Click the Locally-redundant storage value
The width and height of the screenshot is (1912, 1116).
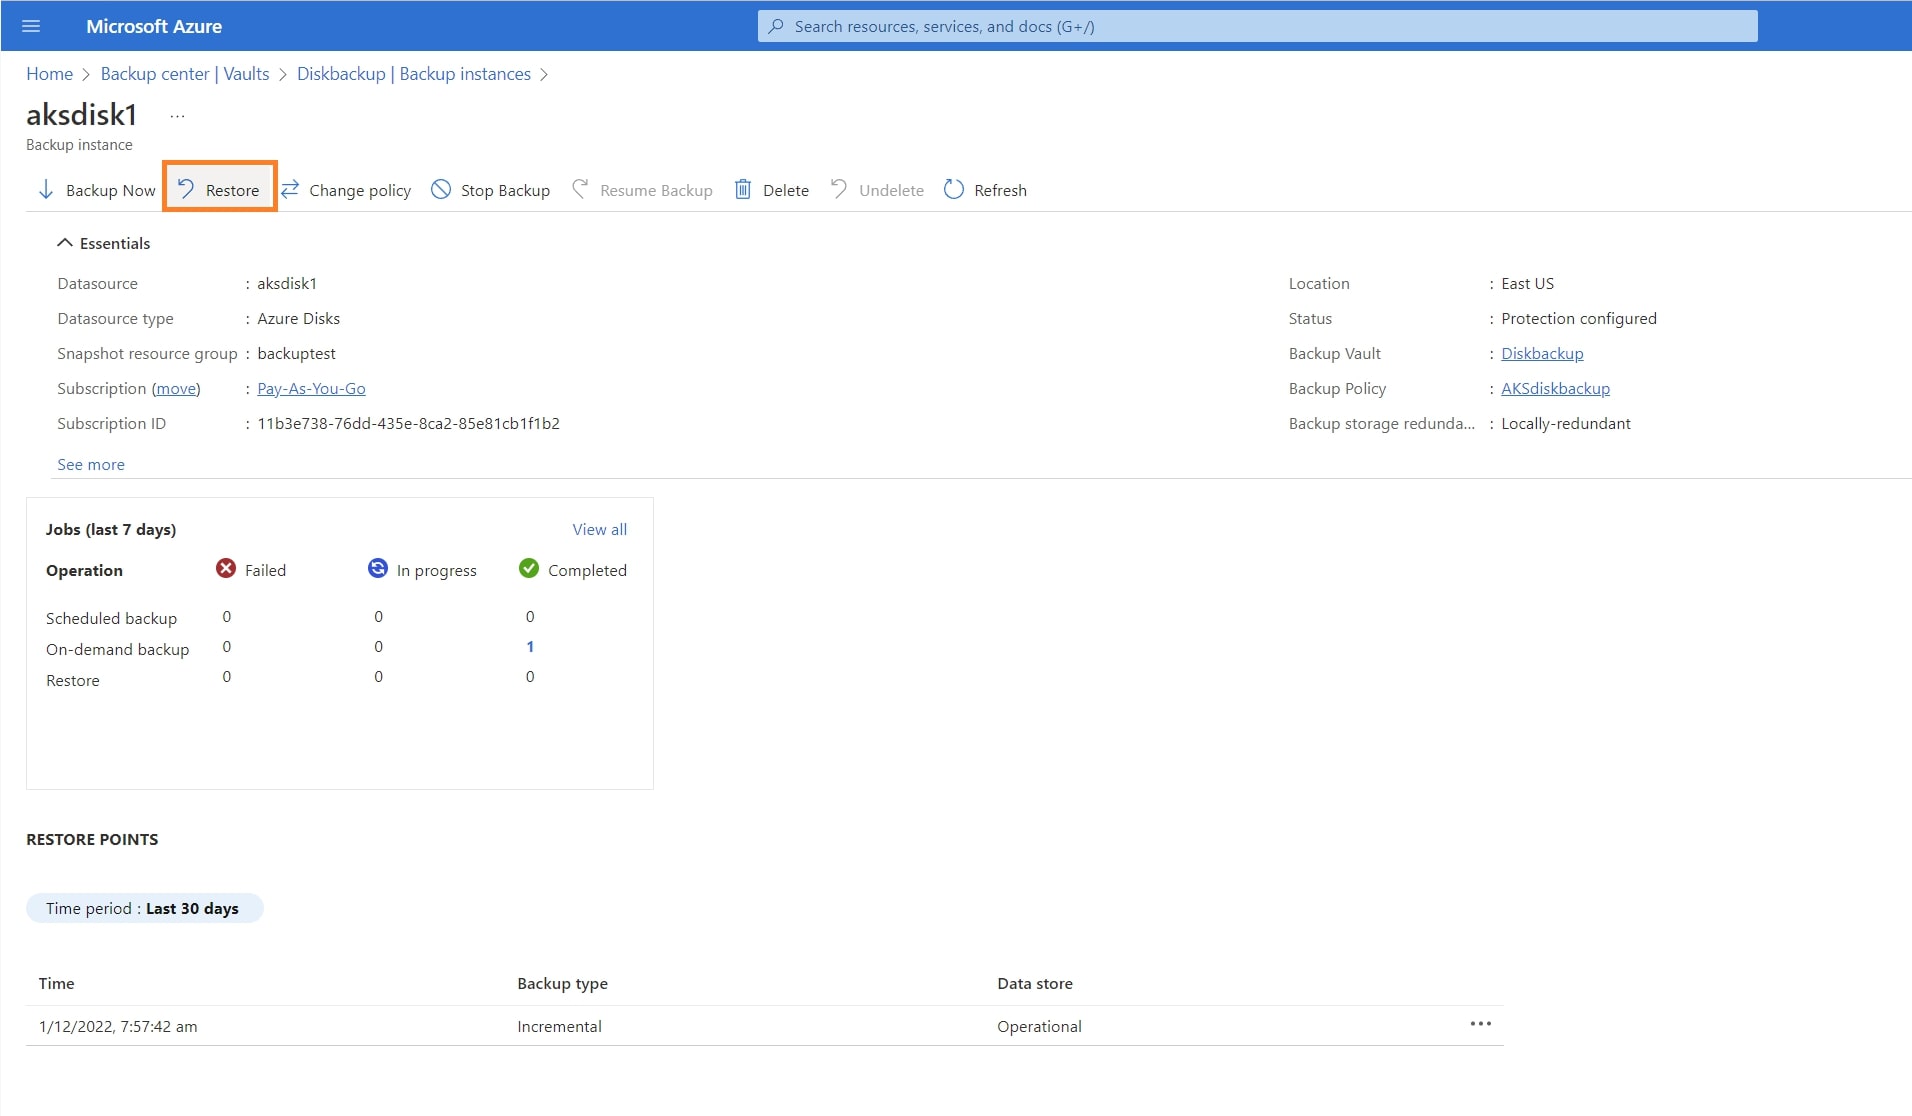point(1565,423)
